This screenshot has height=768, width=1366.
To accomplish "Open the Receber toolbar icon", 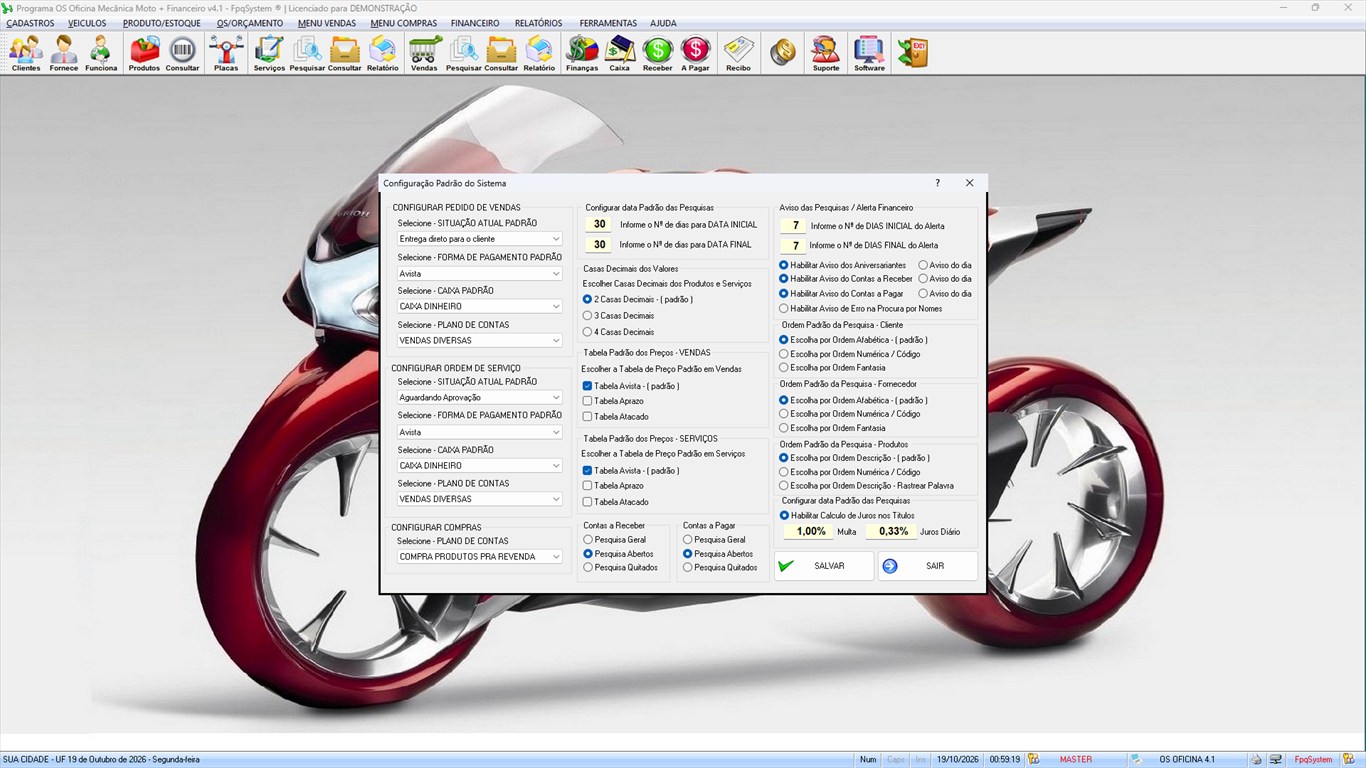I will [x=658, y=54].
